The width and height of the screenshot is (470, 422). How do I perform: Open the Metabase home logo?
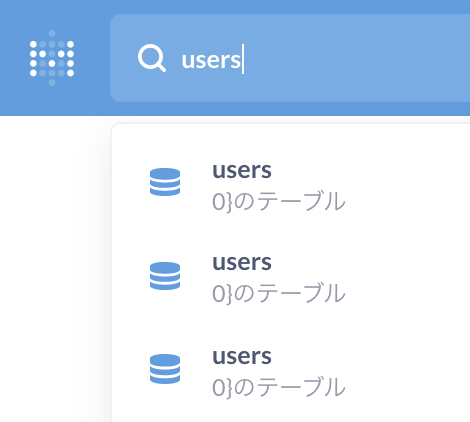[x=52, y=58]
